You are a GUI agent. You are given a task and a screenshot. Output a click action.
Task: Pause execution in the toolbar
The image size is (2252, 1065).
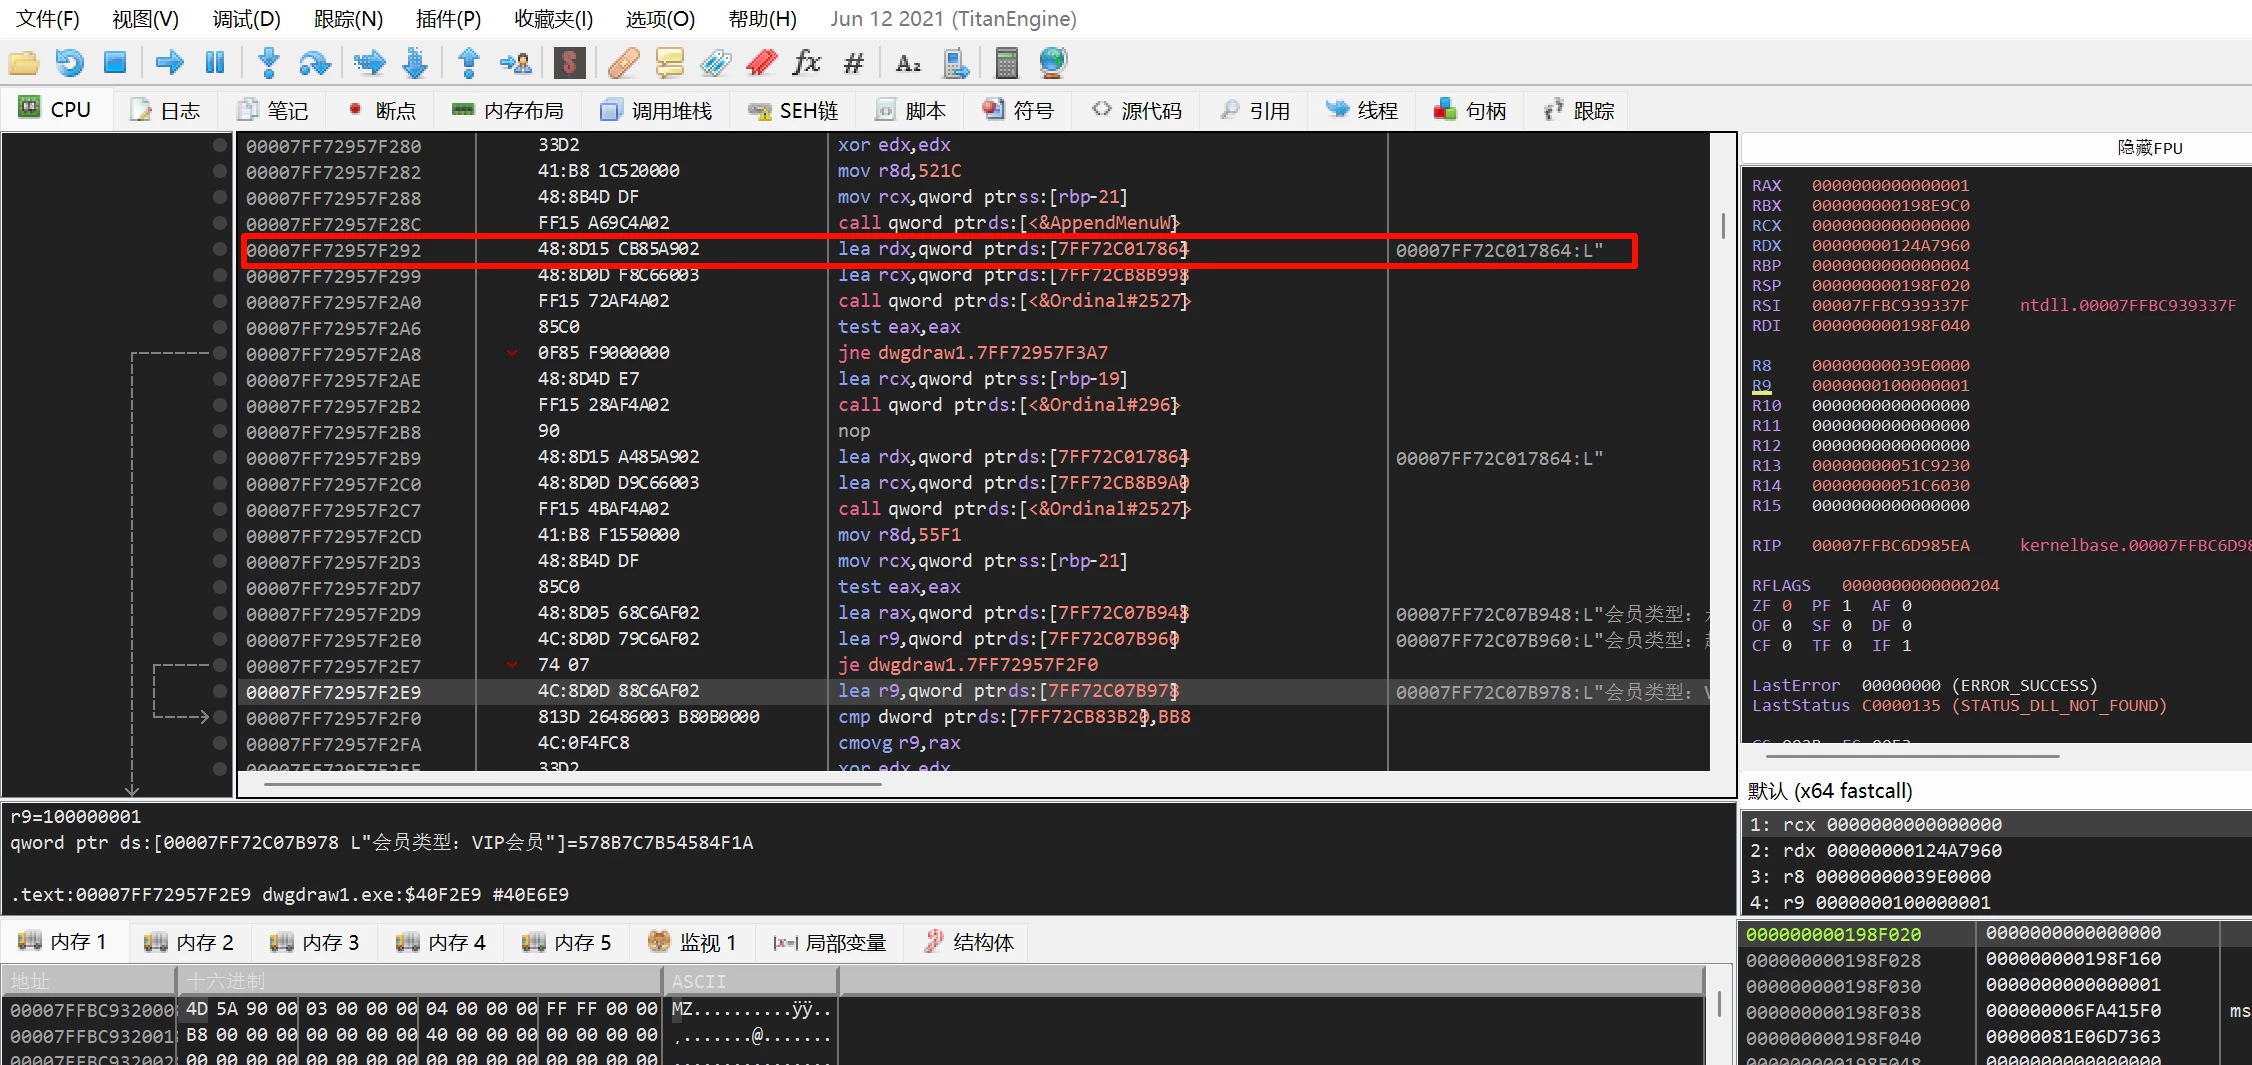215,63
